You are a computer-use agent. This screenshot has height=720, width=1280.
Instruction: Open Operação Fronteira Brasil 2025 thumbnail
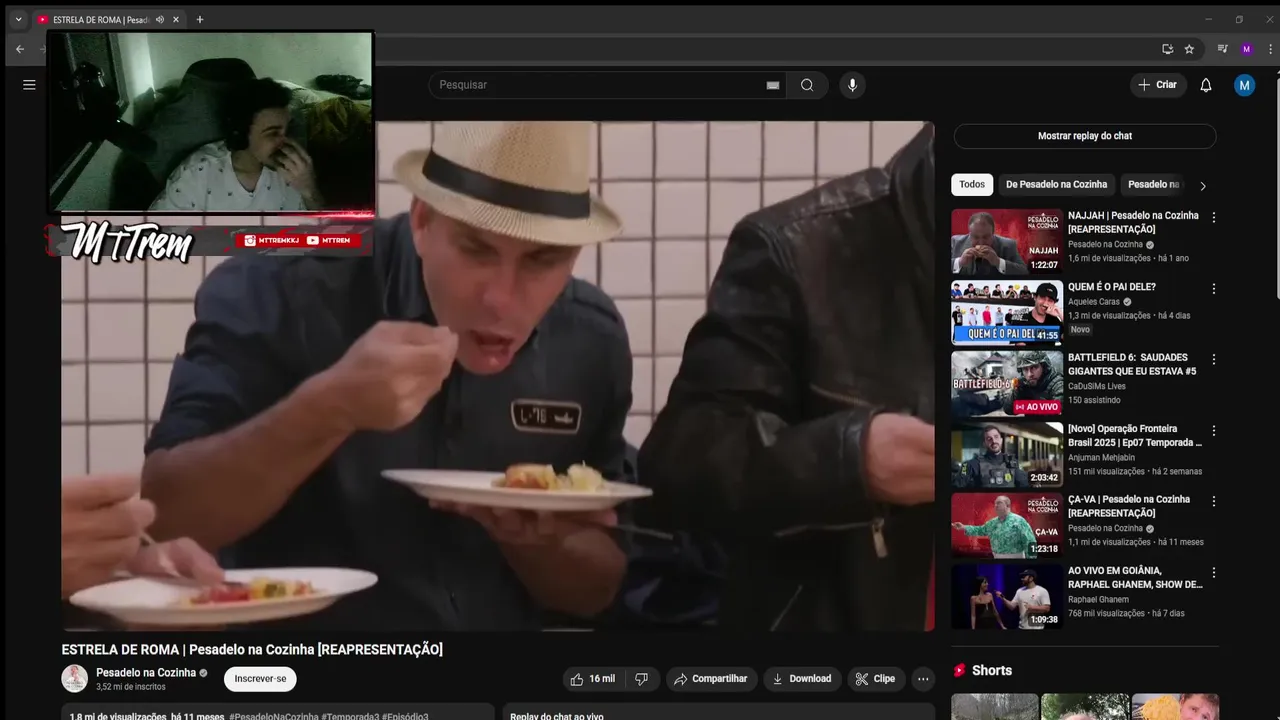click(1007, 454)
